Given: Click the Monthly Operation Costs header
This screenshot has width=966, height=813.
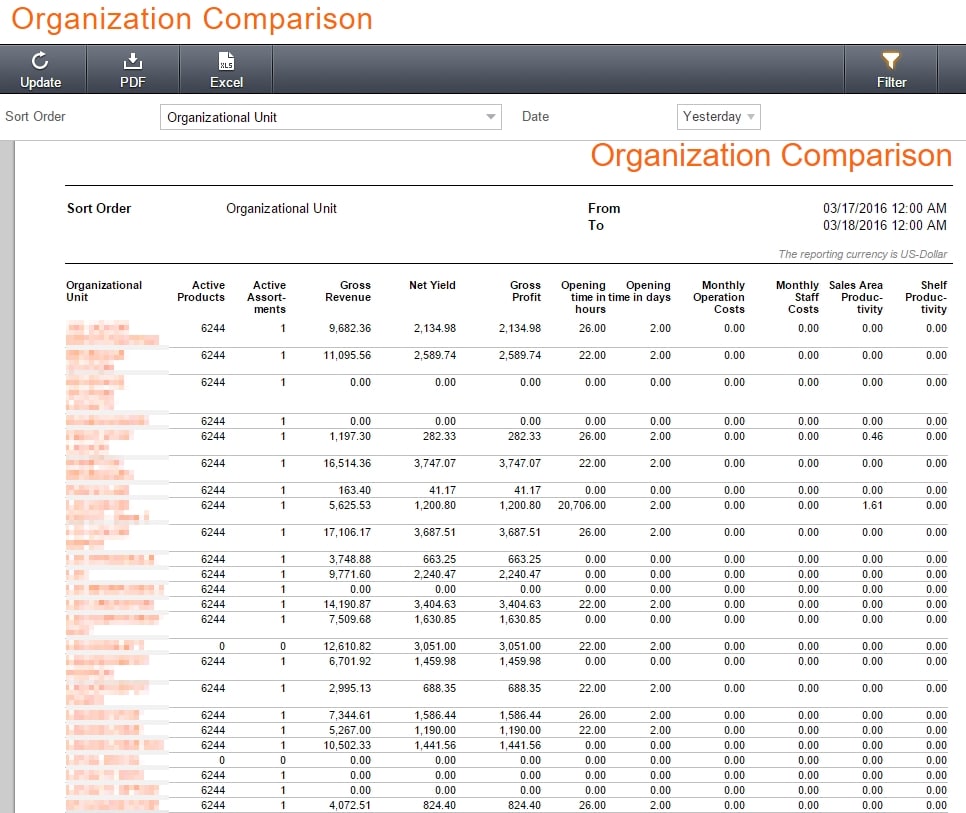Looking at the screenshot, I should click(x=718, y=297).
